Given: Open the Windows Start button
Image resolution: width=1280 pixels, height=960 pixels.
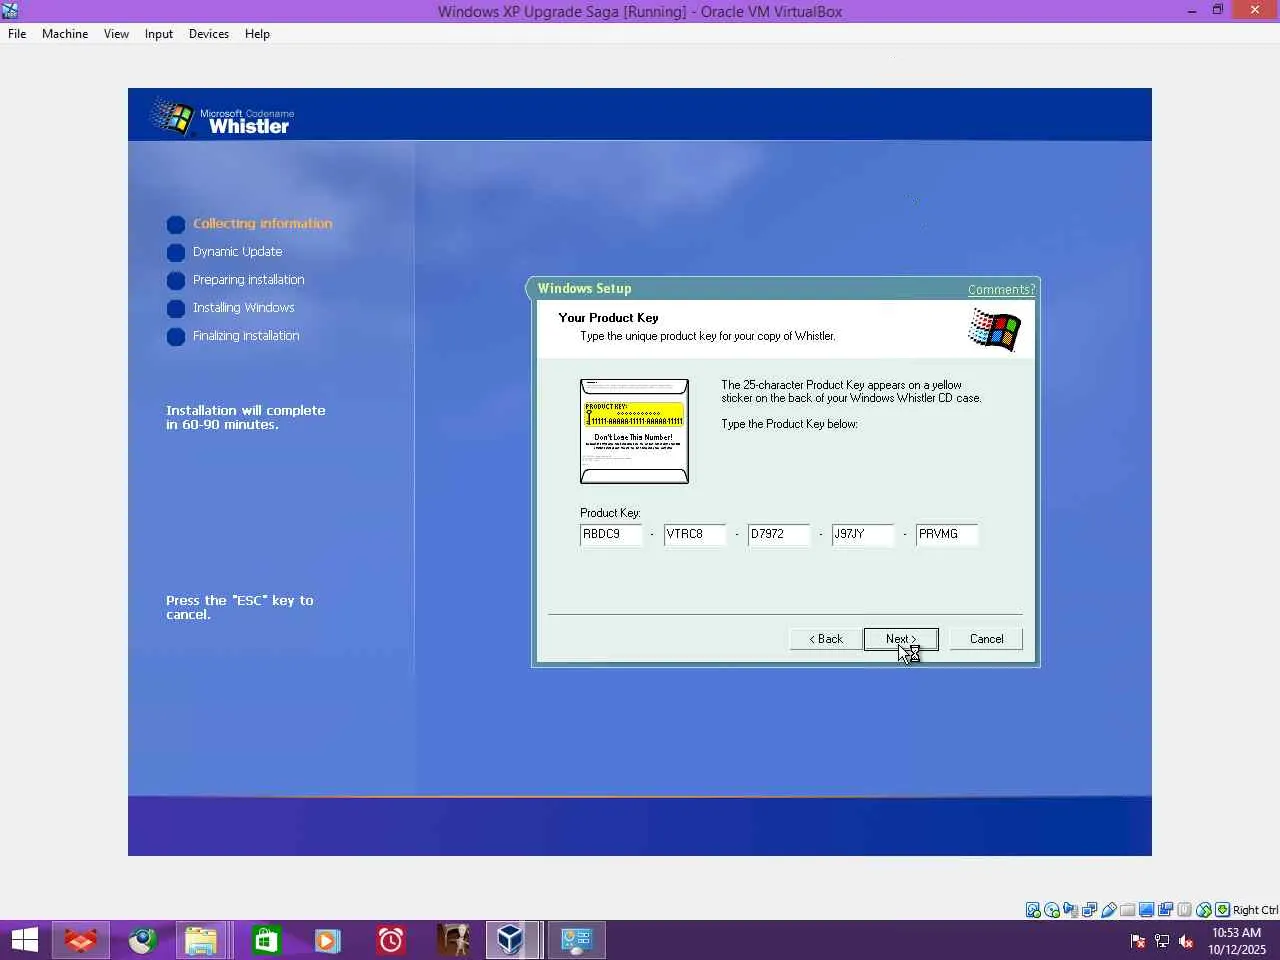Looking at the screenshot, I should coord(24,940).
